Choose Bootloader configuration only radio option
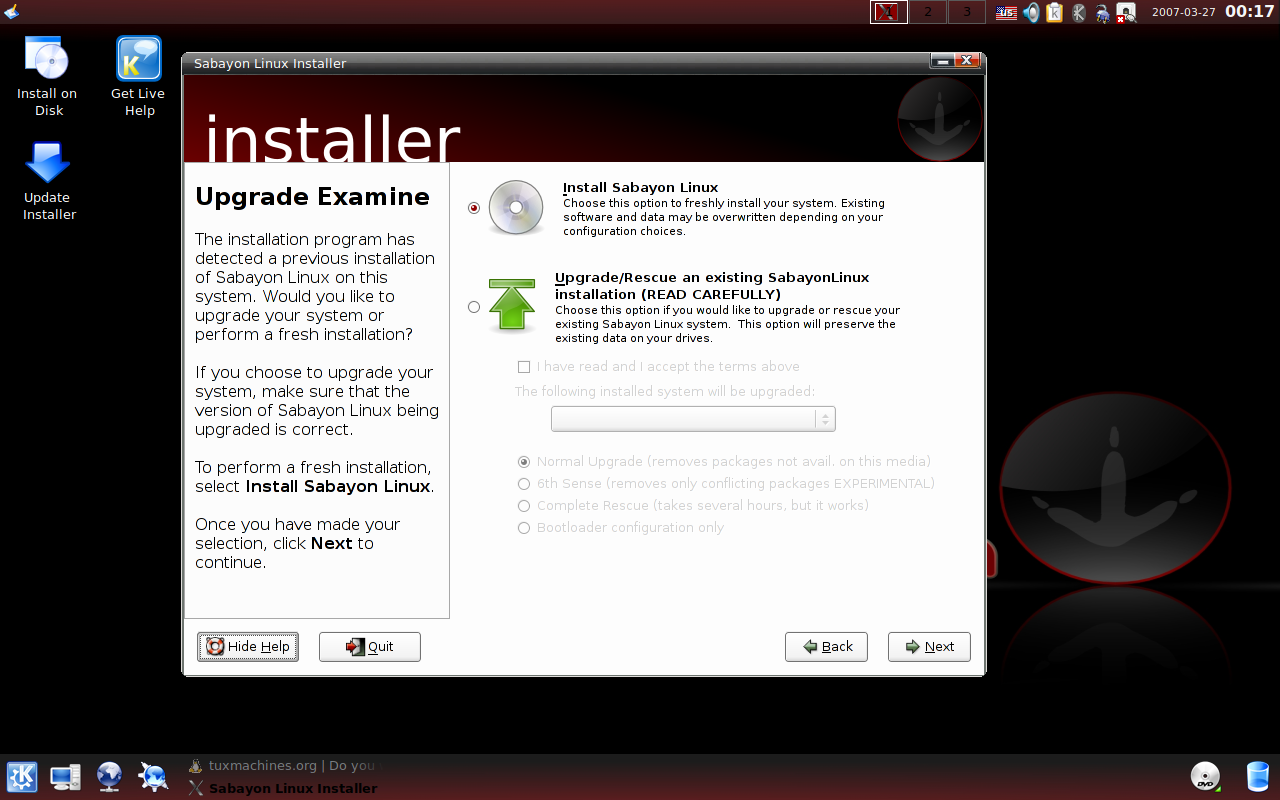Screen dimensions: 1280x800 pos(523,528)
